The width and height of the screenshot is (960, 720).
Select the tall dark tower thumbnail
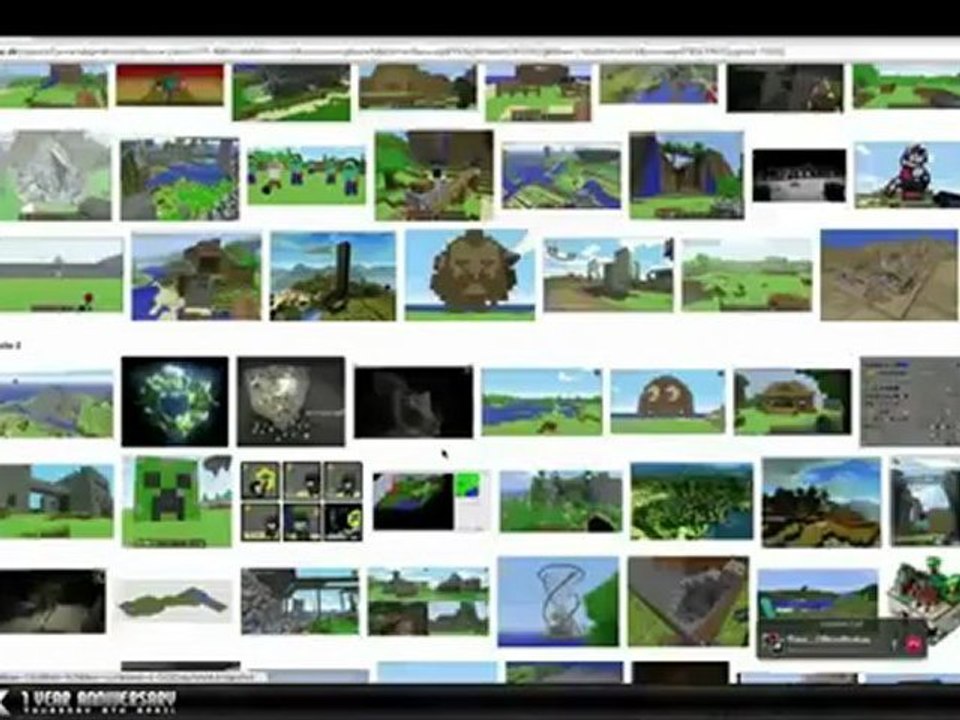(x=333, y=276)
